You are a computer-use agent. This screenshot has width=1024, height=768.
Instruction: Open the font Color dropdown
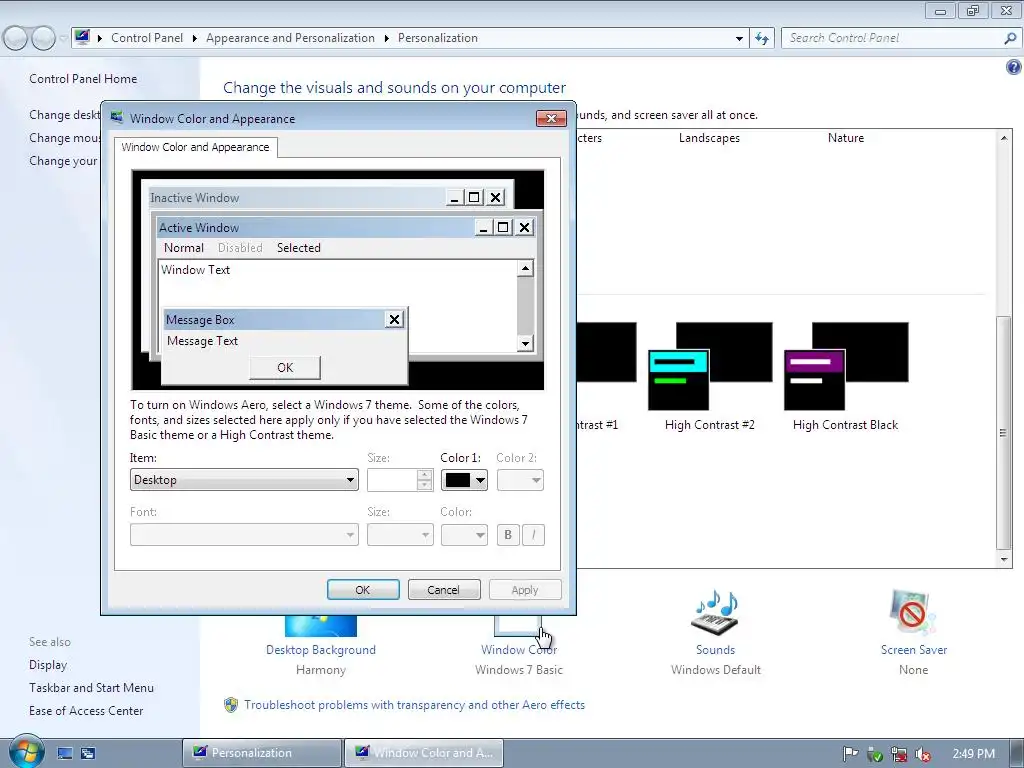(x=464, y=535)
